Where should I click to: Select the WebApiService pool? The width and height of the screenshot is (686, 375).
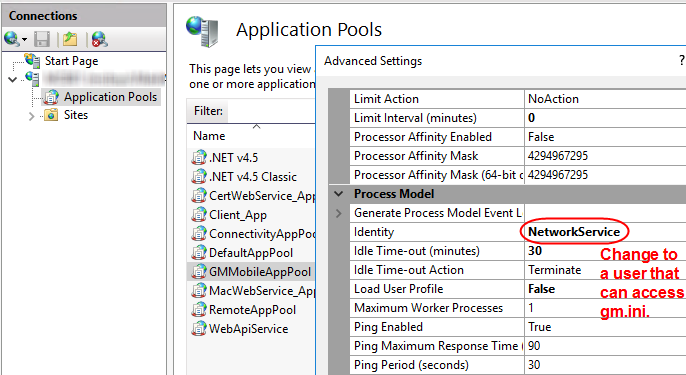click(248, 329)
